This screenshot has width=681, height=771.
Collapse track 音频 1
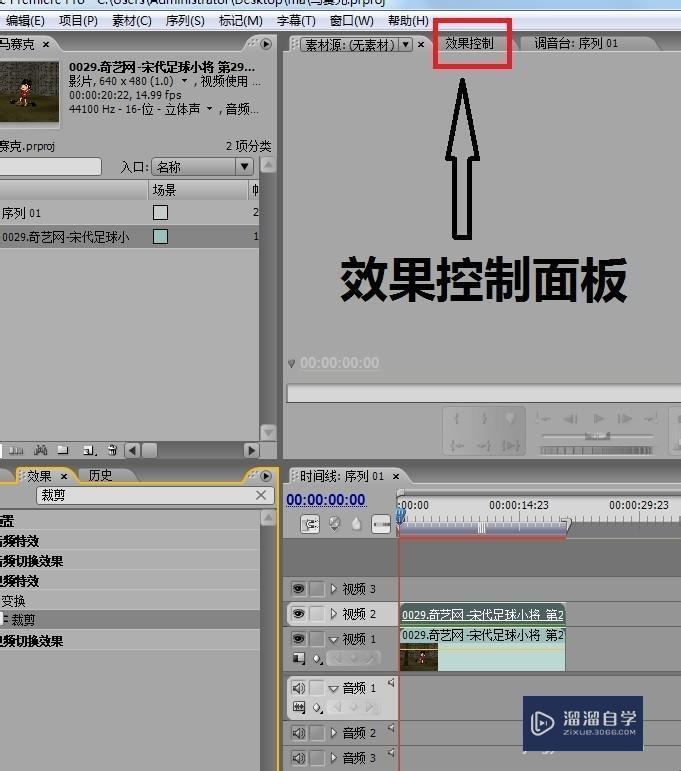pos(333,688)
